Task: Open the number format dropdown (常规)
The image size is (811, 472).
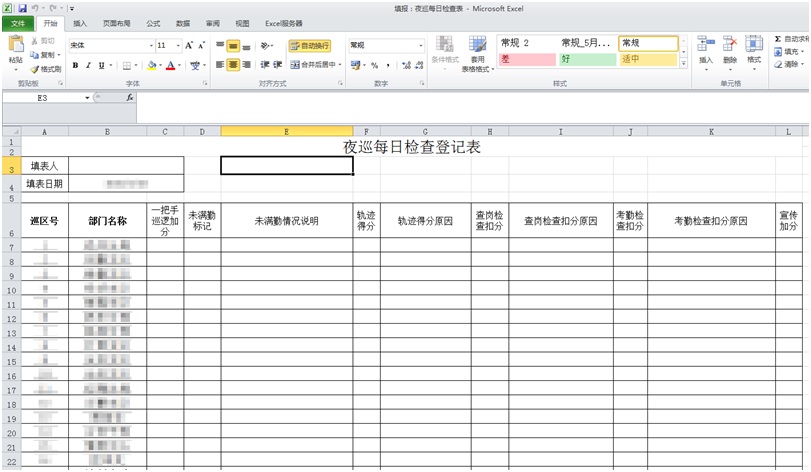Action: coord(420,46)
